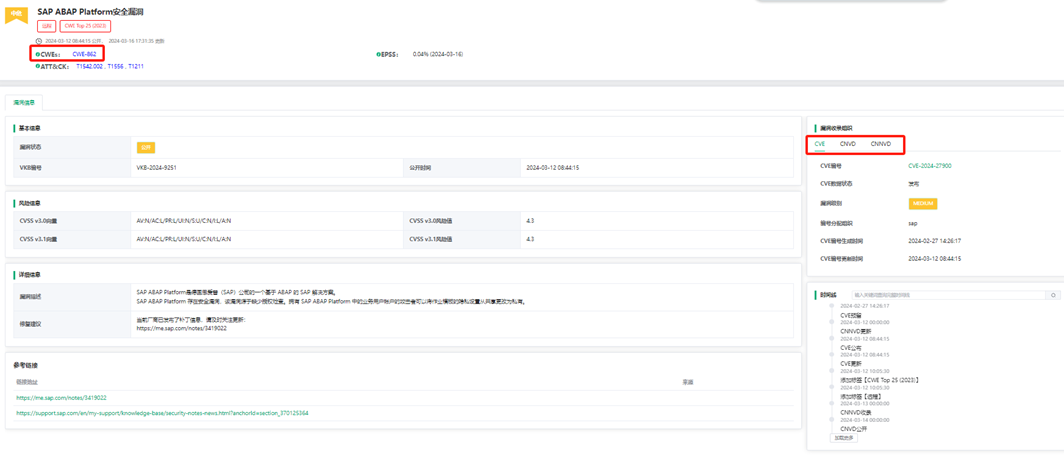
Task: Click the publish time 2024-03-12 08:44:15 cell
Action: (553, 168)
